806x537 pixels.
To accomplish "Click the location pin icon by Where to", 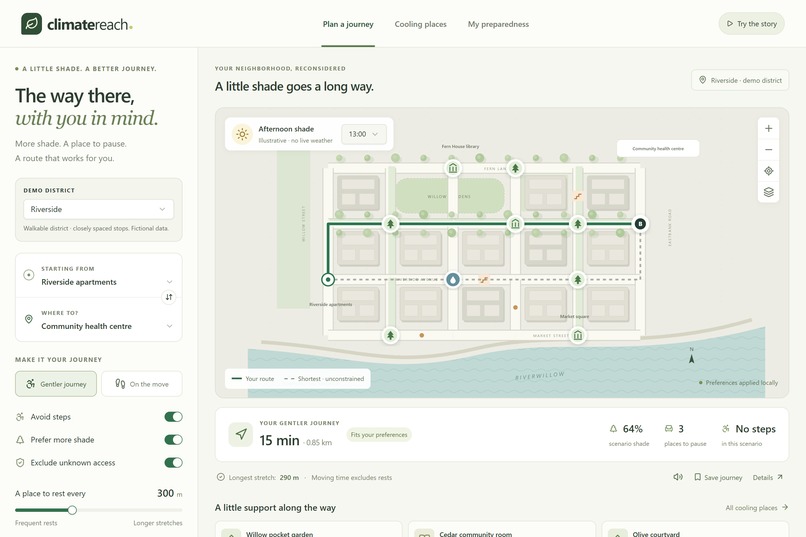I will (x=29, y=319).
